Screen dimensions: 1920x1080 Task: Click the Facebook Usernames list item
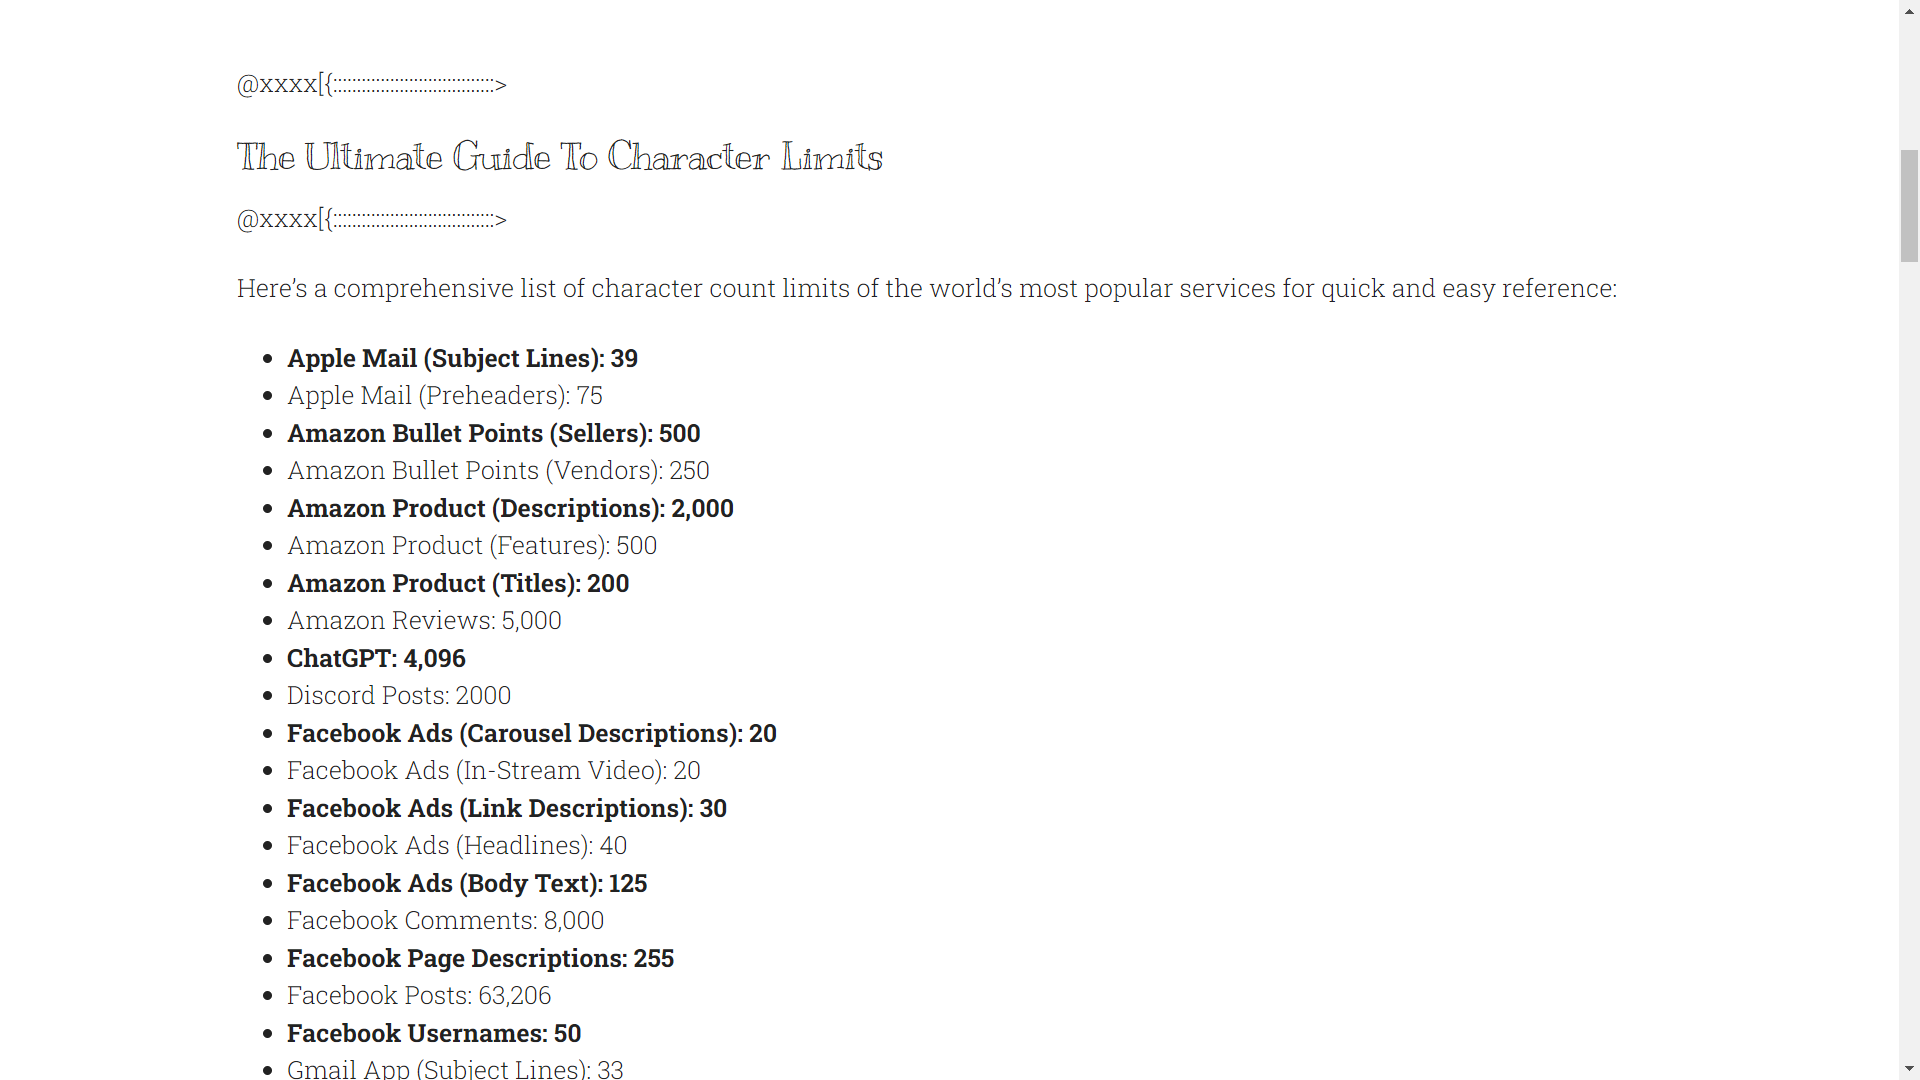434,1033
